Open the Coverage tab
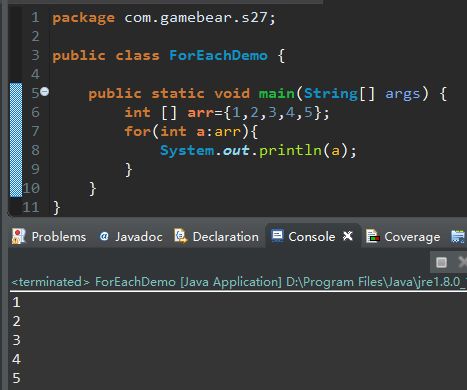Viewport: 467px width, 390px height. click(x=403, y=237)
